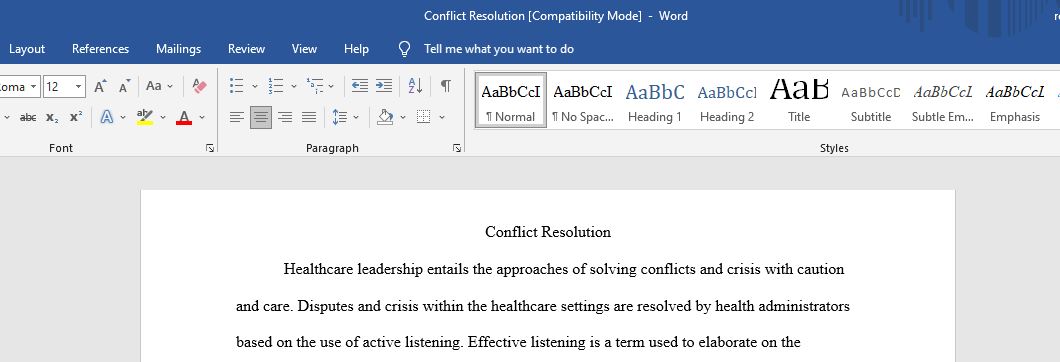Image resolution: width=1060 pixels, height=362 pixels.
Task: Open the multilevel list dropdown arrow
Action: [331, 86]
